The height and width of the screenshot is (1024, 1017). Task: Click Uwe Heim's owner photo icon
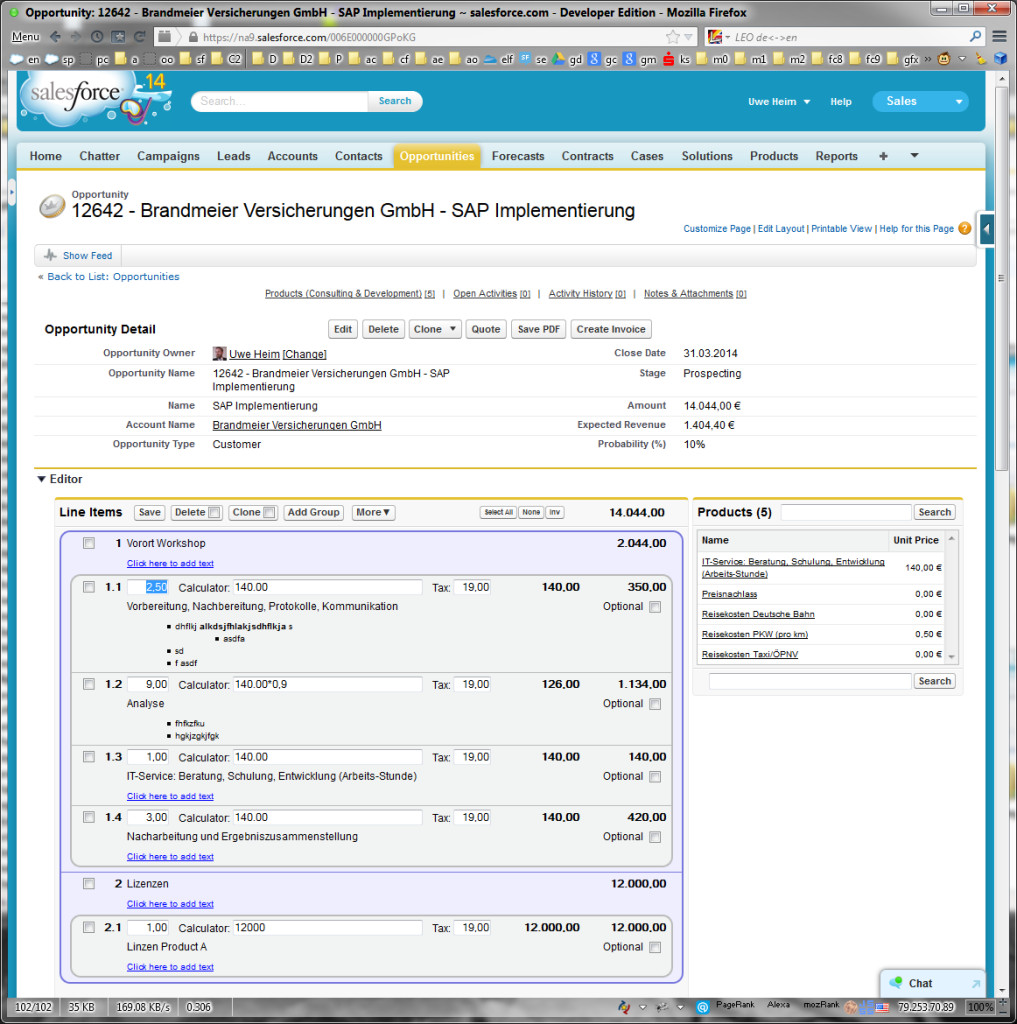tap(220, 354)
